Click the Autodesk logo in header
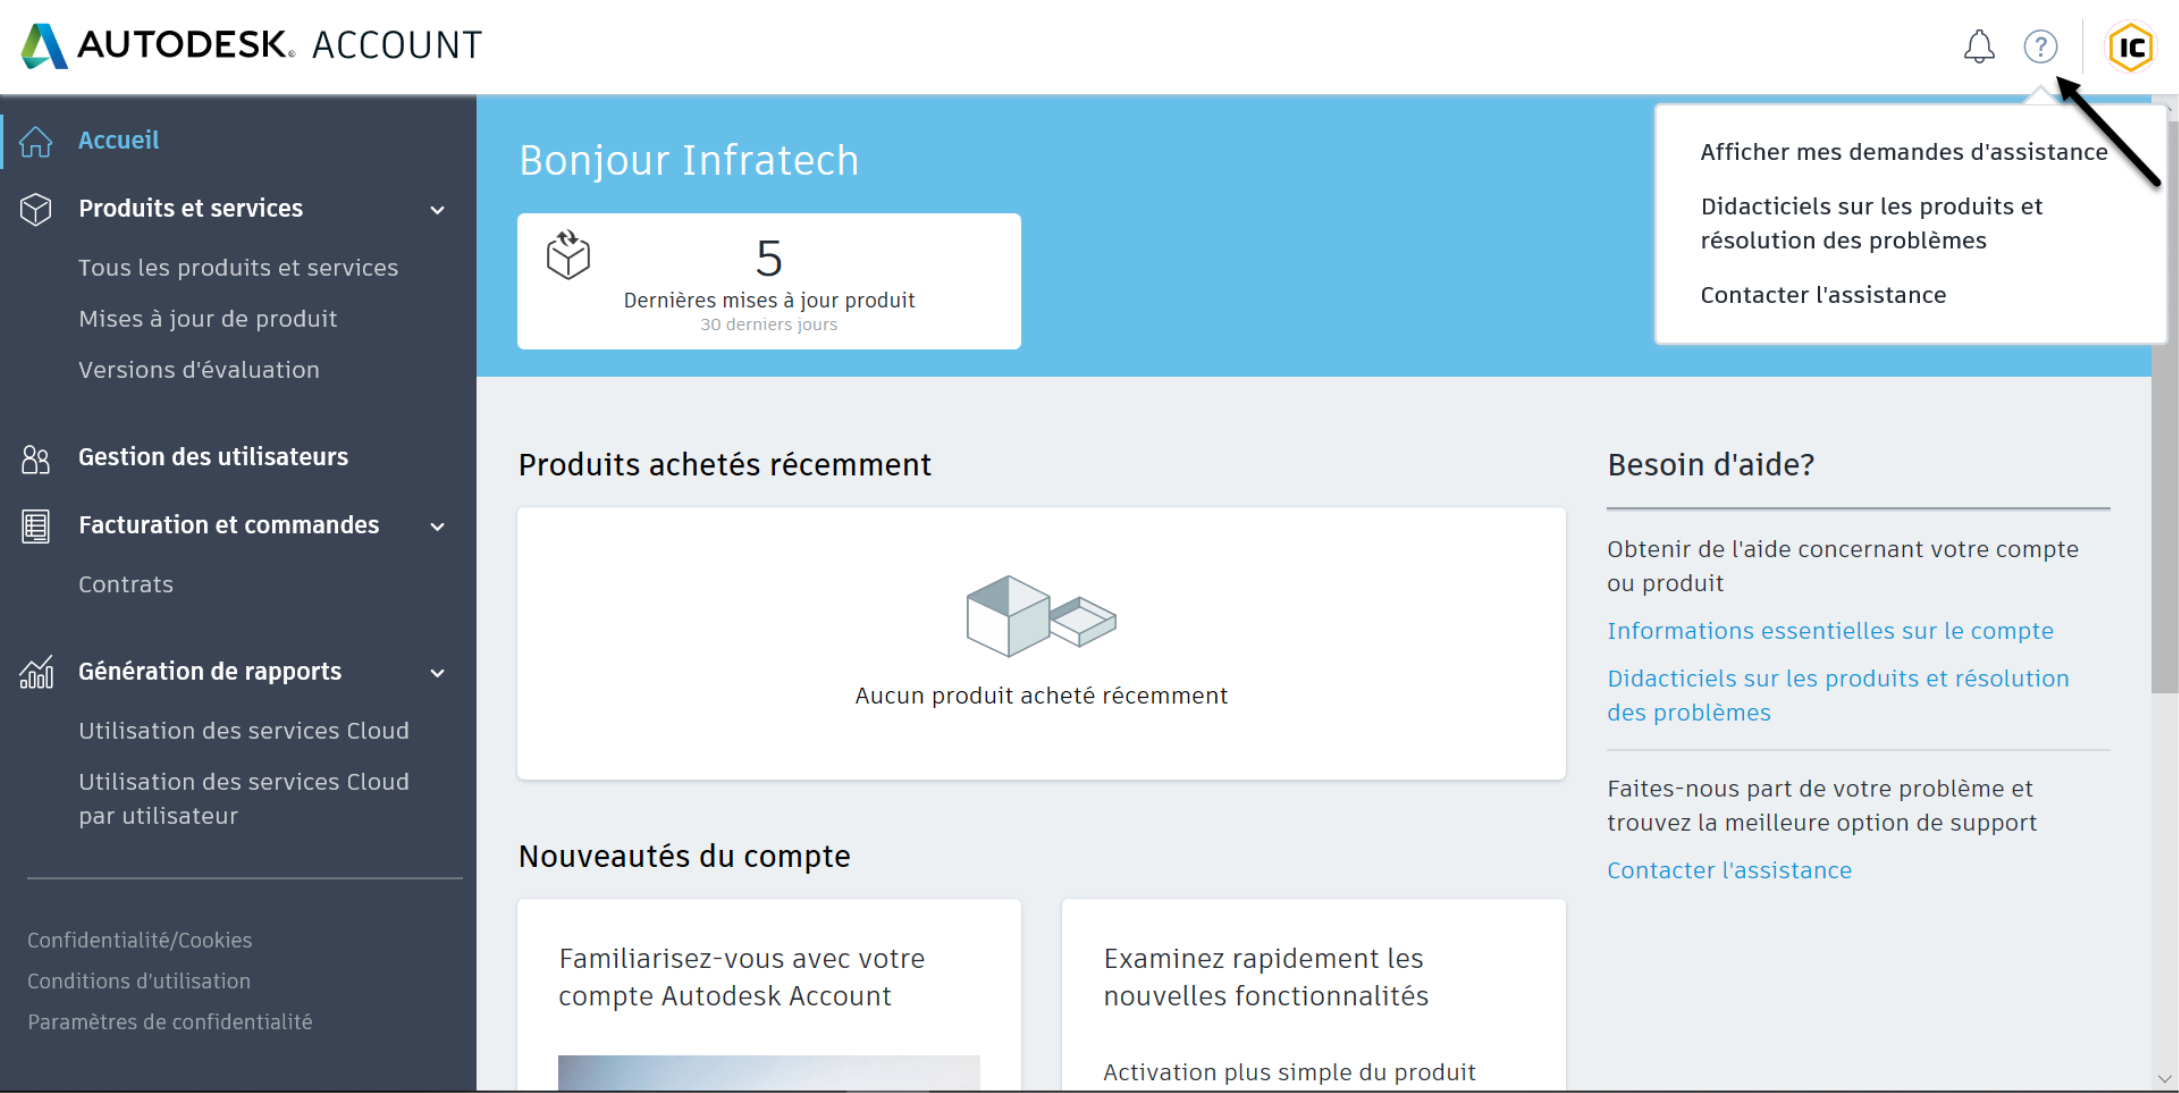The image size is (2179, 1093). pos(250,45)
